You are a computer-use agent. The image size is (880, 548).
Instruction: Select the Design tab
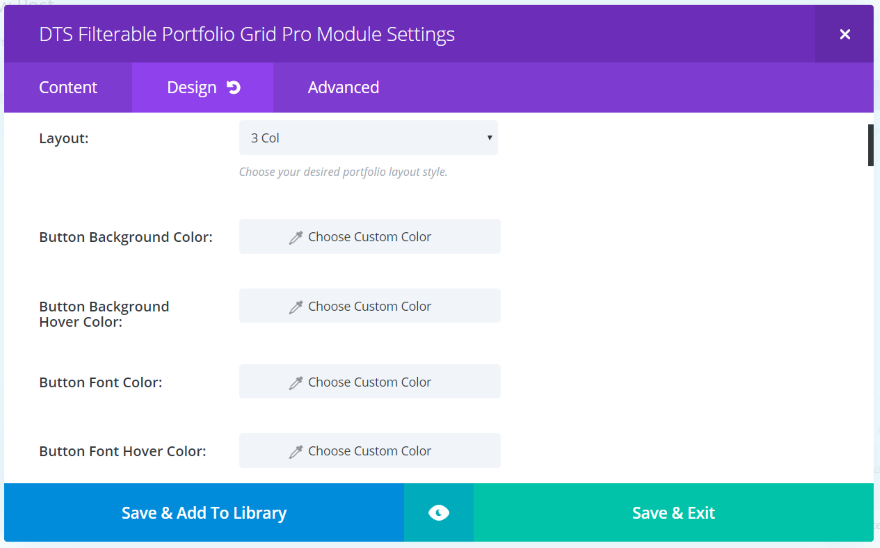[x=191, y=88]
